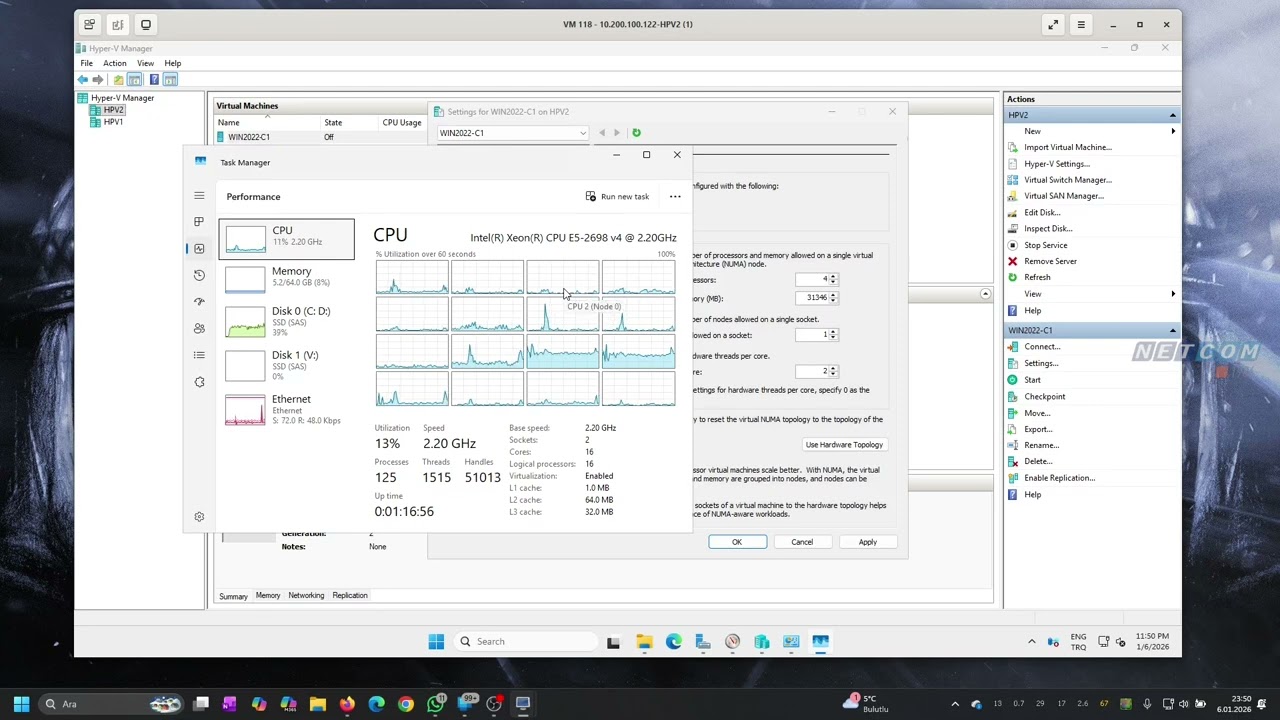Click Remove Server red X action

pyautogui.click(x=1013, y=261)
